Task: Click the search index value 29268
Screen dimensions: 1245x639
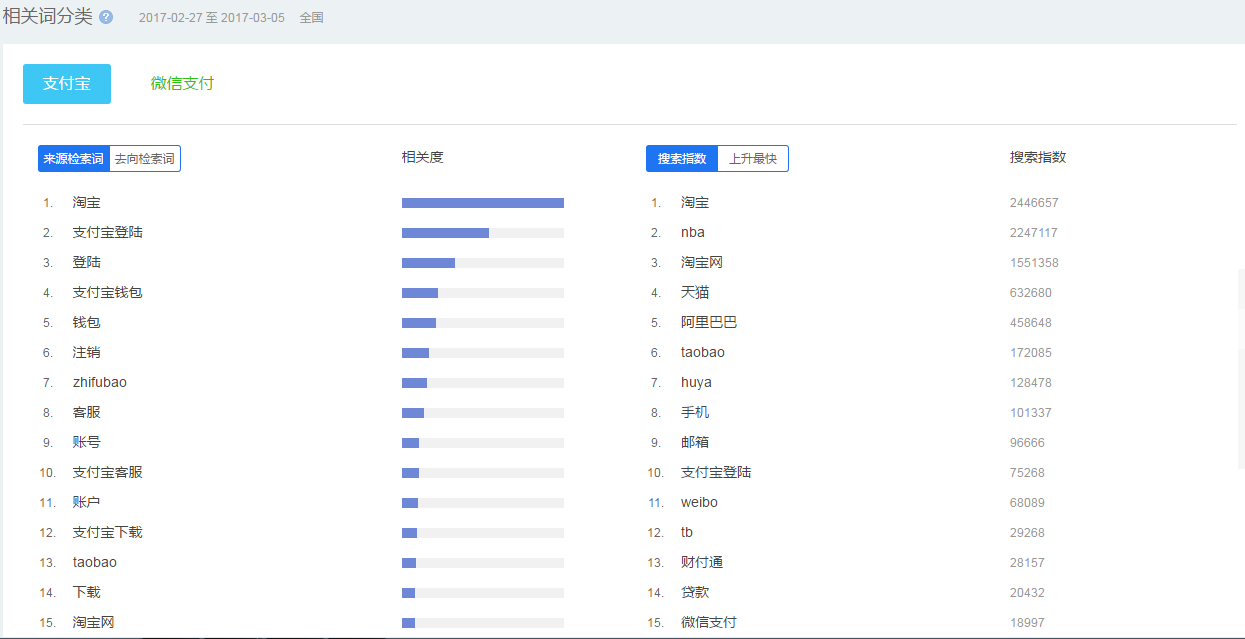Action: (1027, 533)
